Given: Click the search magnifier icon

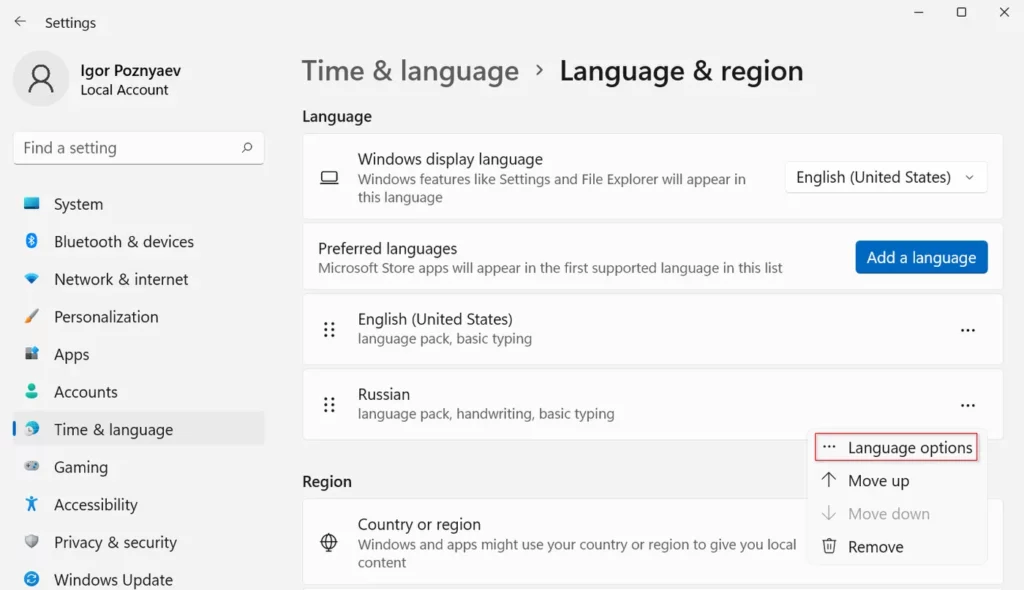Looking at the screenshot, I should (x=247, y=148).
